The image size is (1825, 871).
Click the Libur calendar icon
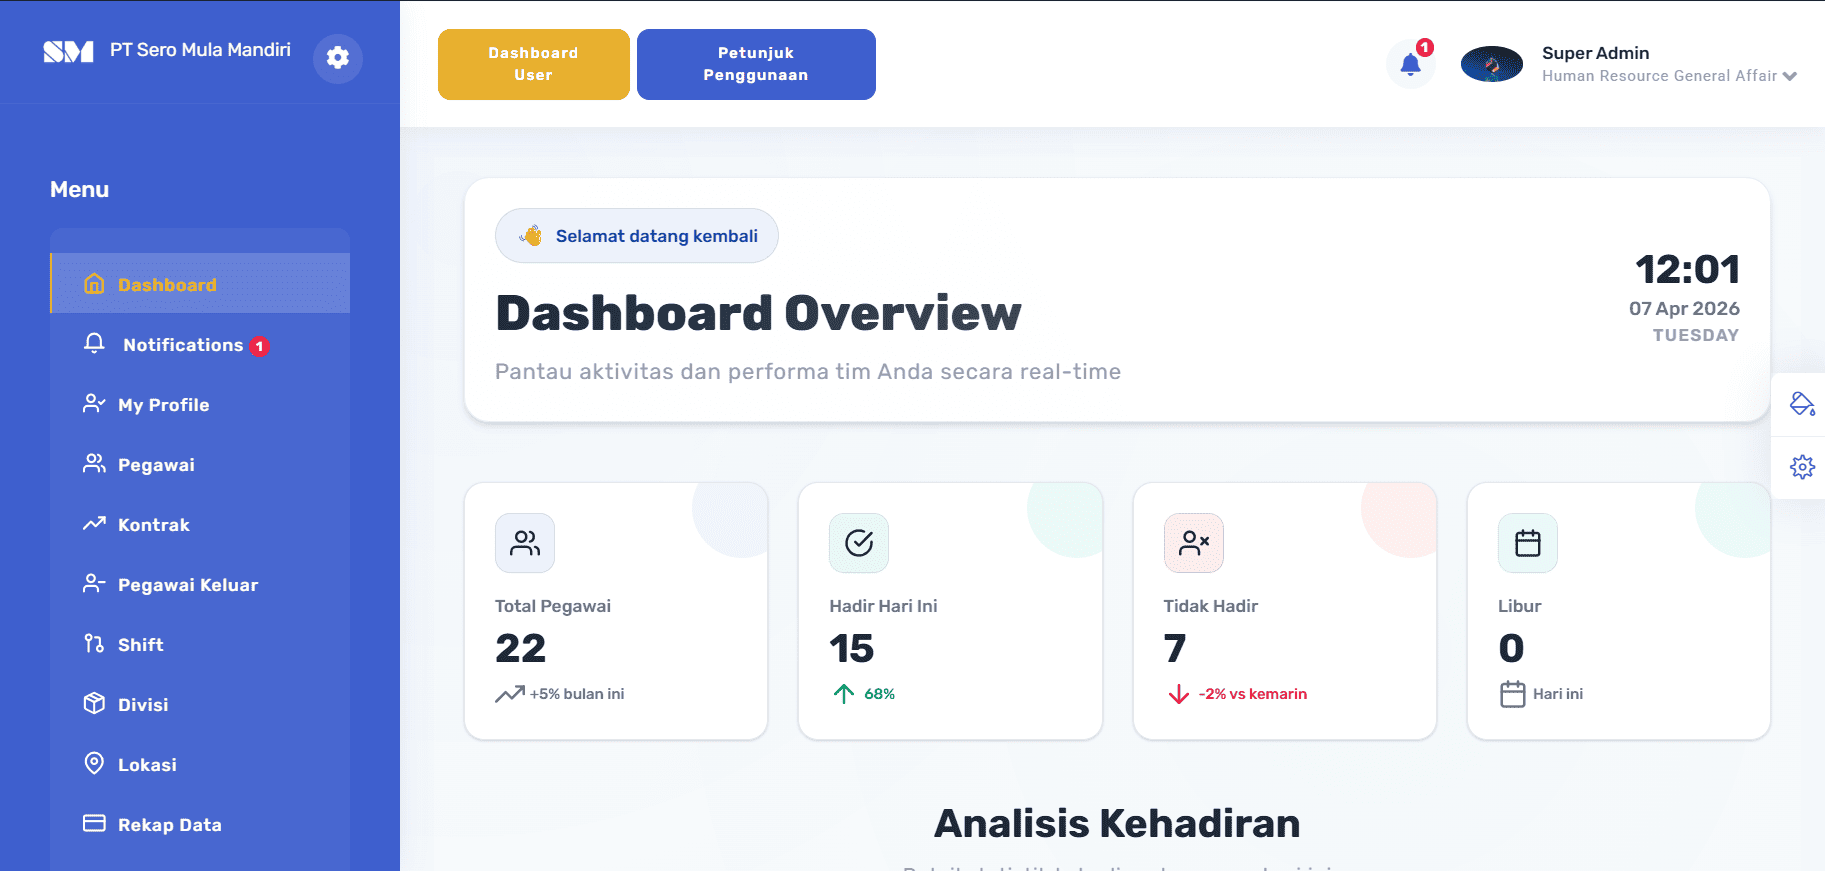1528,543
